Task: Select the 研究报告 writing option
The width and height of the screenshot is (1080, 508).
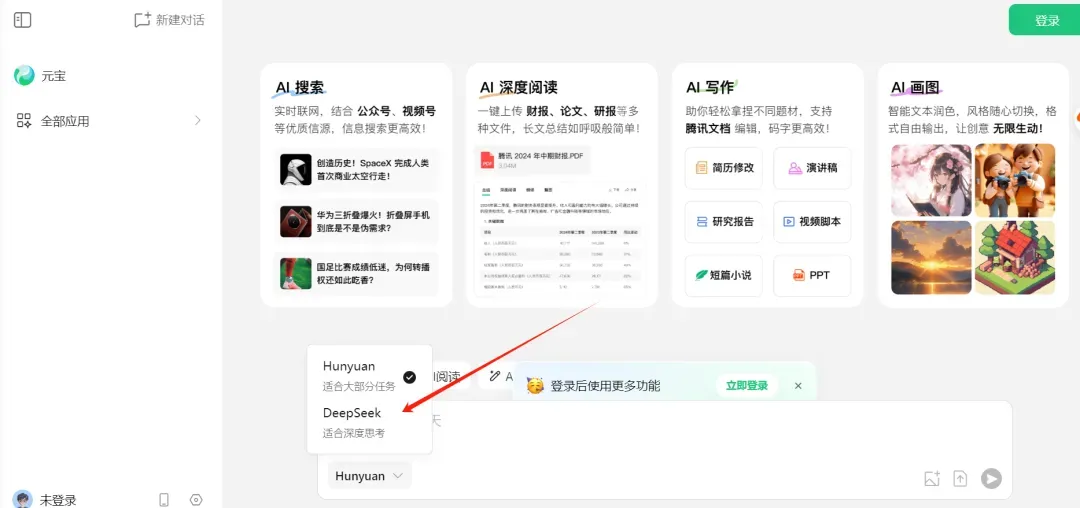Action: [724, 222]
